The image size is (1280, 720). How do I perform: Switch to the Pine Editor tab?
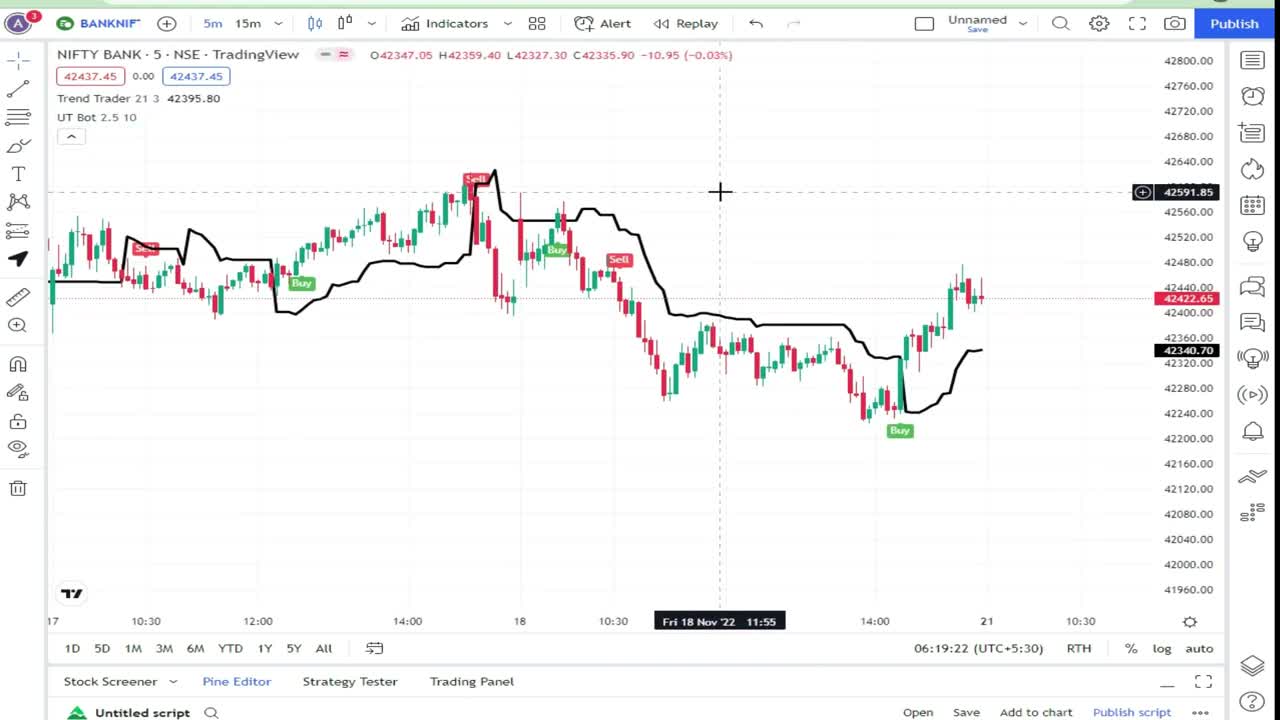[236, 681]
